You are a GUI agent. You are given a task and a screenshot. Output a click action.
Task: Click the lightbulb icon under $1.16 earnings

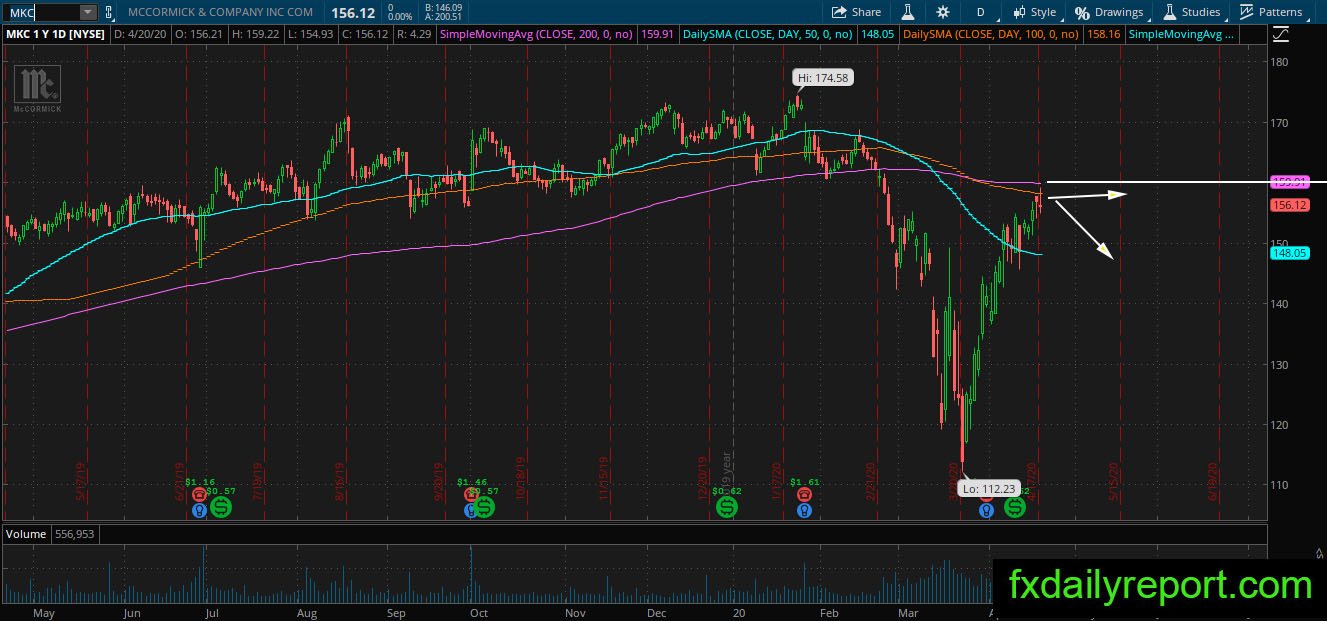coord(199,510)
